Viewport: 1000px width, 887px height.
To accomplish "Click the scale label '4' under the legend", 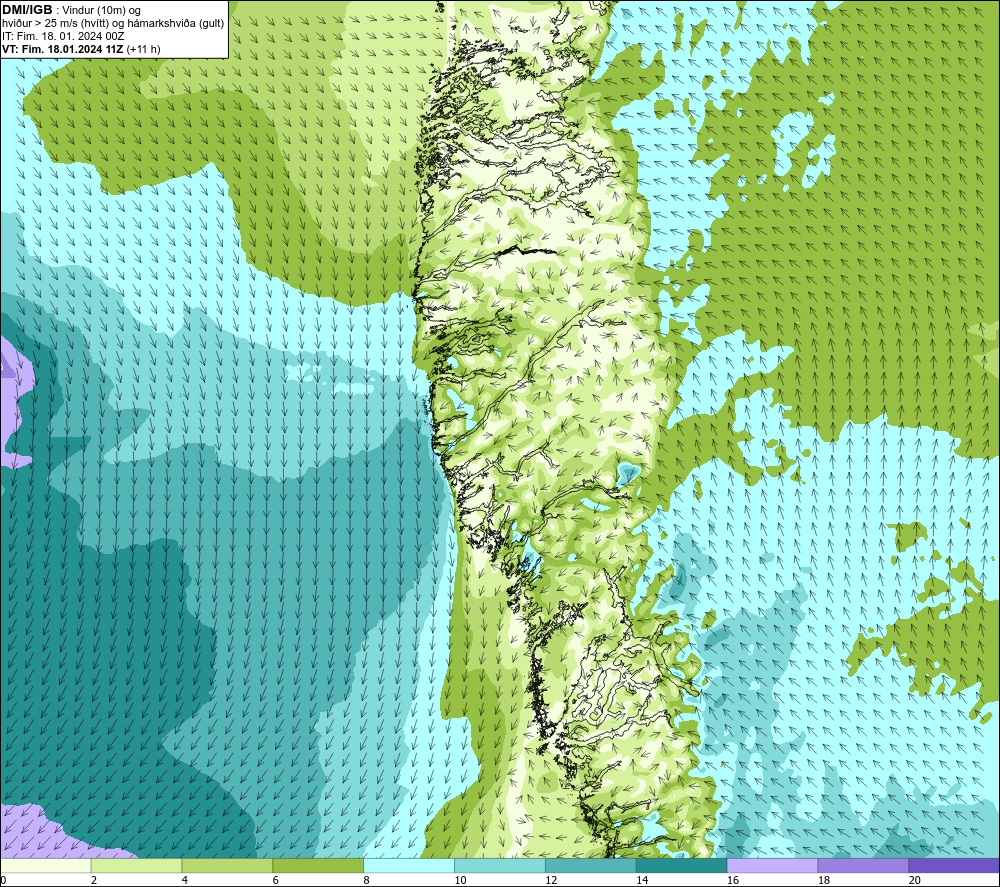I will (x=185, y=880).
